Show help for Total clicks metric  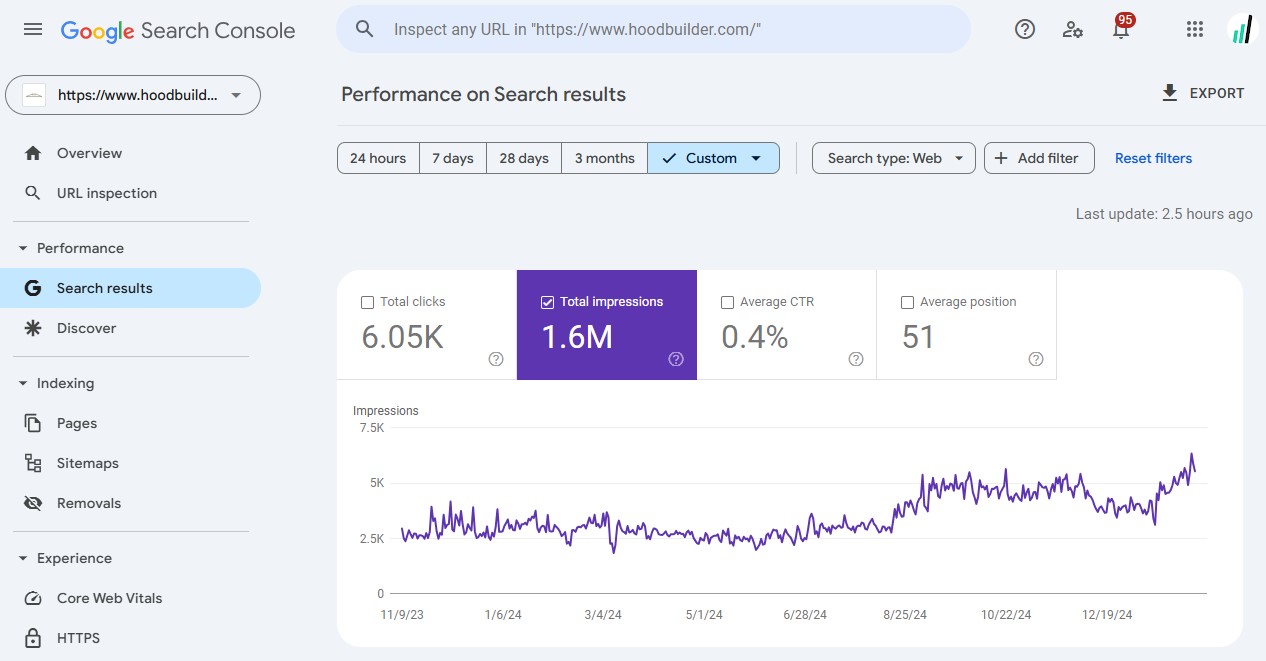pos(496,359)
